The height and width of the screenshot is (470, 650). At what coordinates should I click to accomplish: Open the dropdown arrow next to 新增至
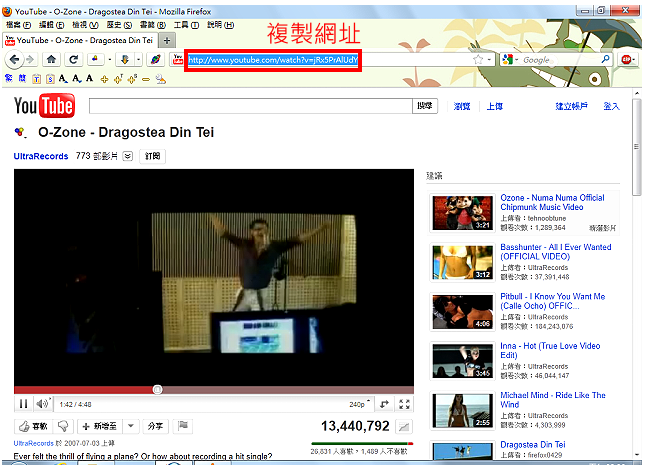[x=131, y=426]
